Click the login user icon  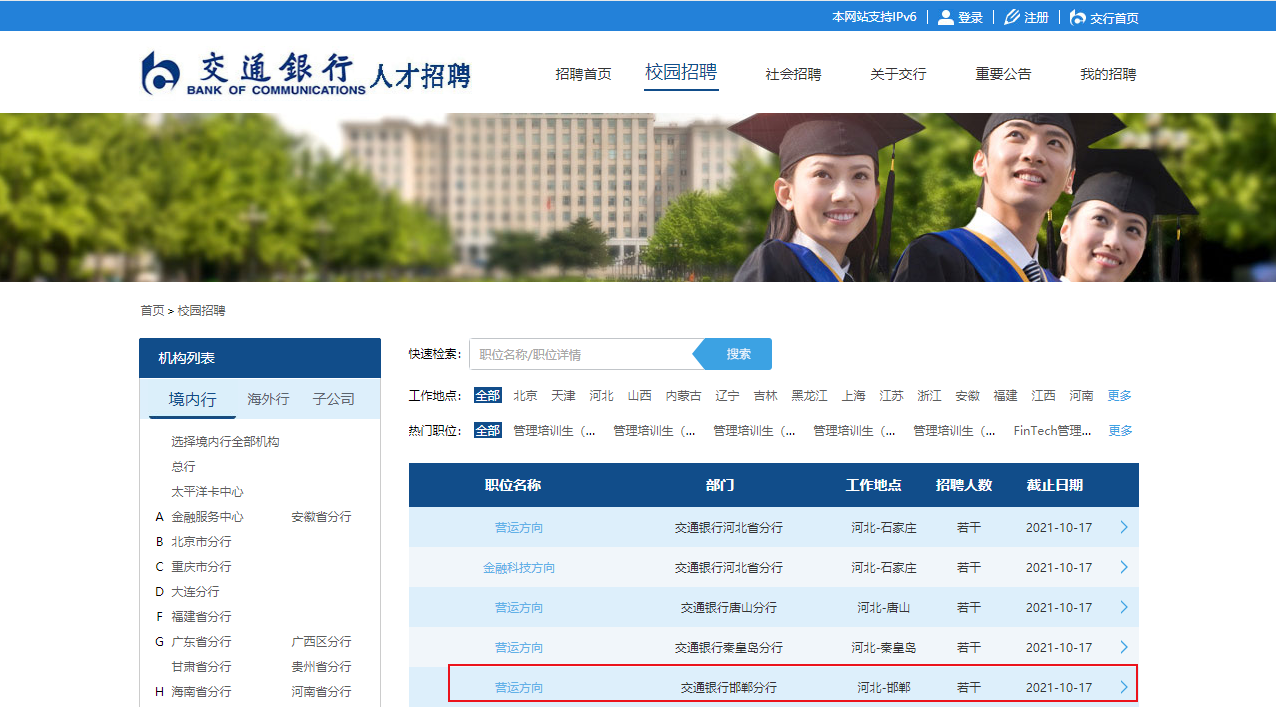click(945, 17)
